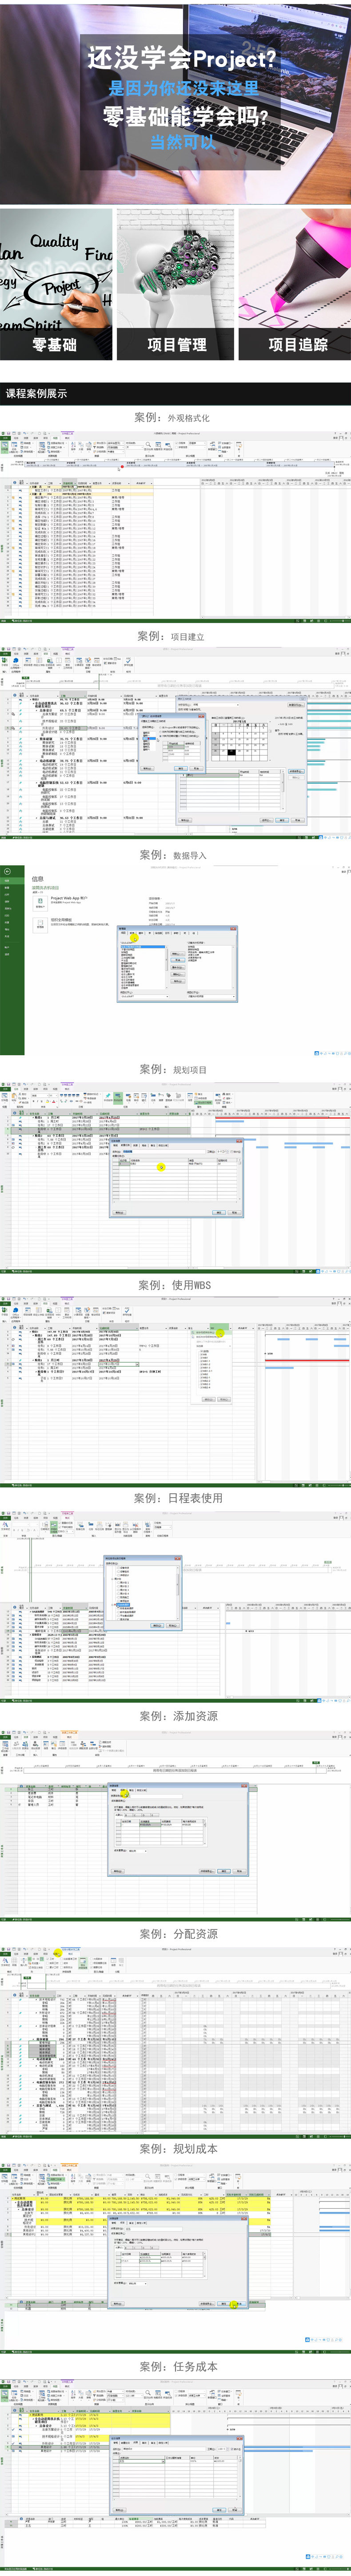Click the 项目管理 category thumbnail

pos(176,284)
